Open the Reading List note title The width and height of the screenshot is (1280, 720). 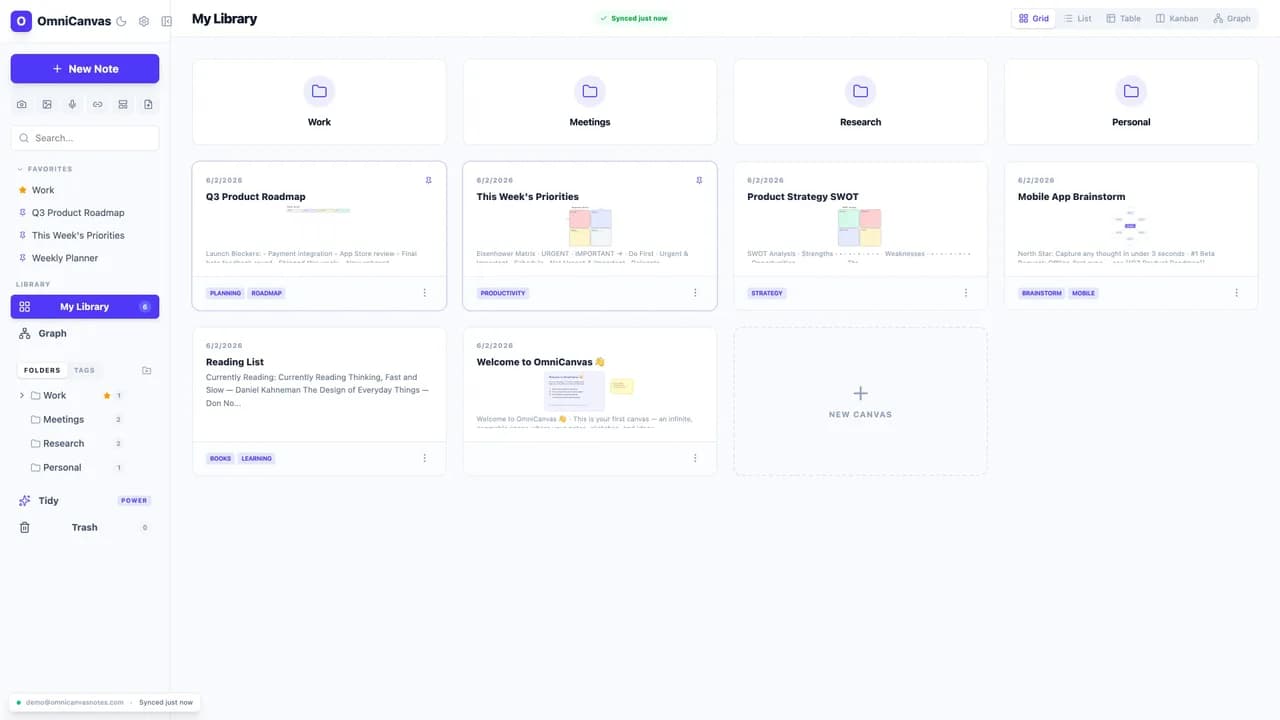[235, 362]
